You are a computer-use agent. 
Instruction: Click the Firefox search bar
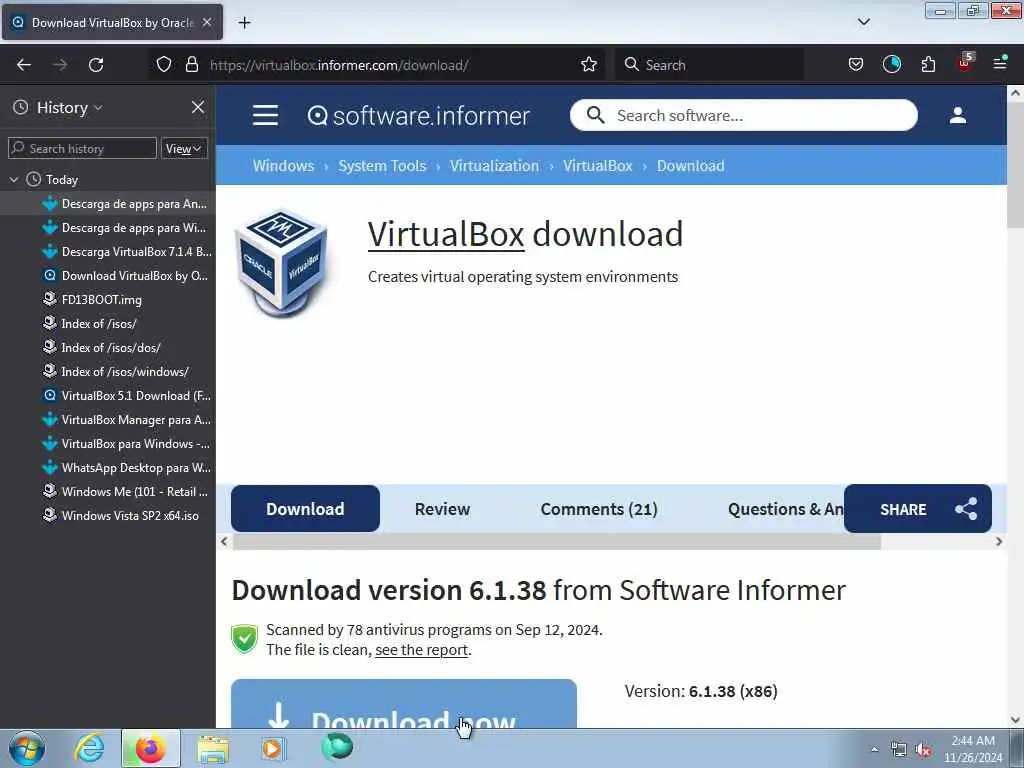point(709,65)
